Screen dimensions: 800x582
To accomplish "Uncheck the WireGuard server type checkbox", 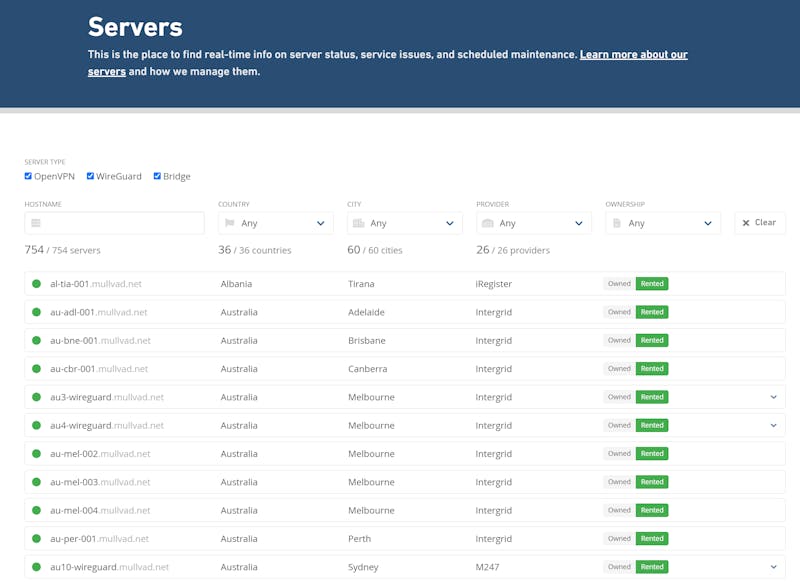I will 90,176.
